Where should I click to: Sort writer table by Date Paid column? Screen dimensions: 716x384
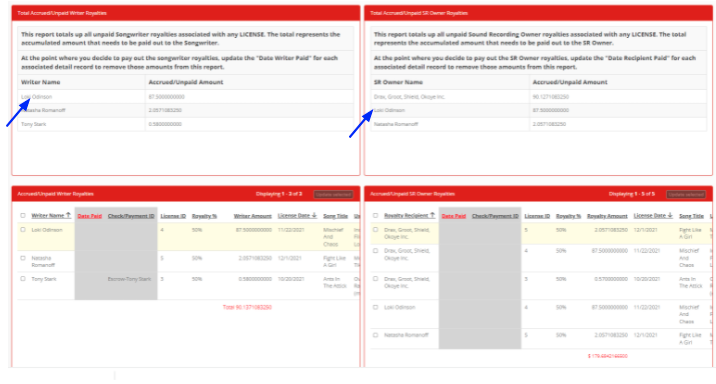[x=90, y=216]
